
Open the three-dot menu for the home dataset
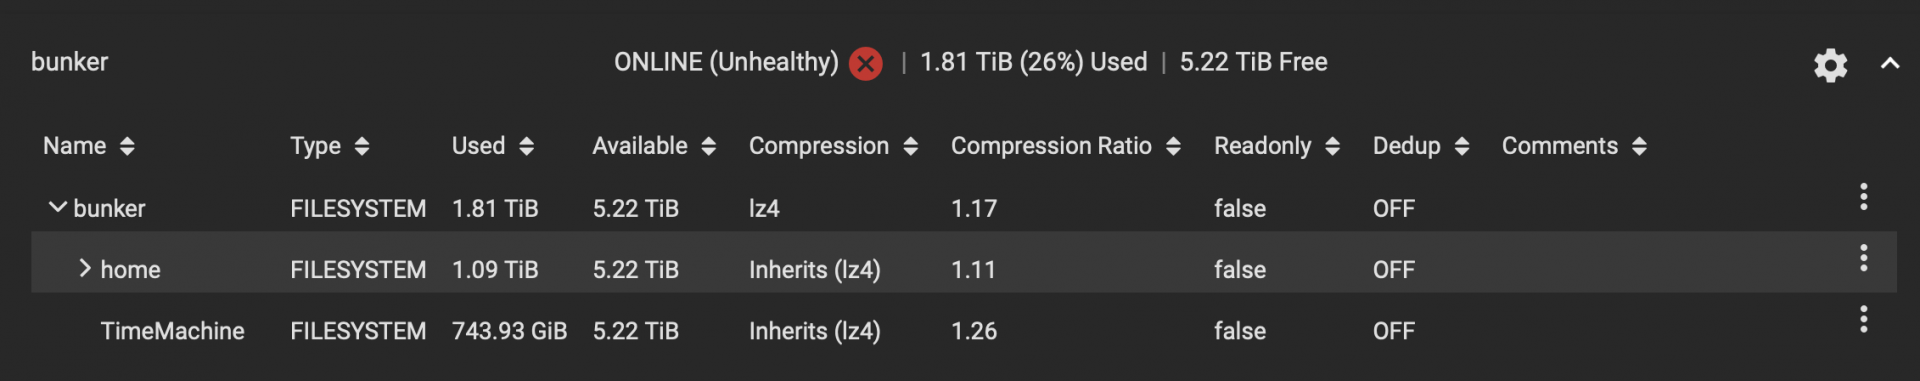point(1863,258)
